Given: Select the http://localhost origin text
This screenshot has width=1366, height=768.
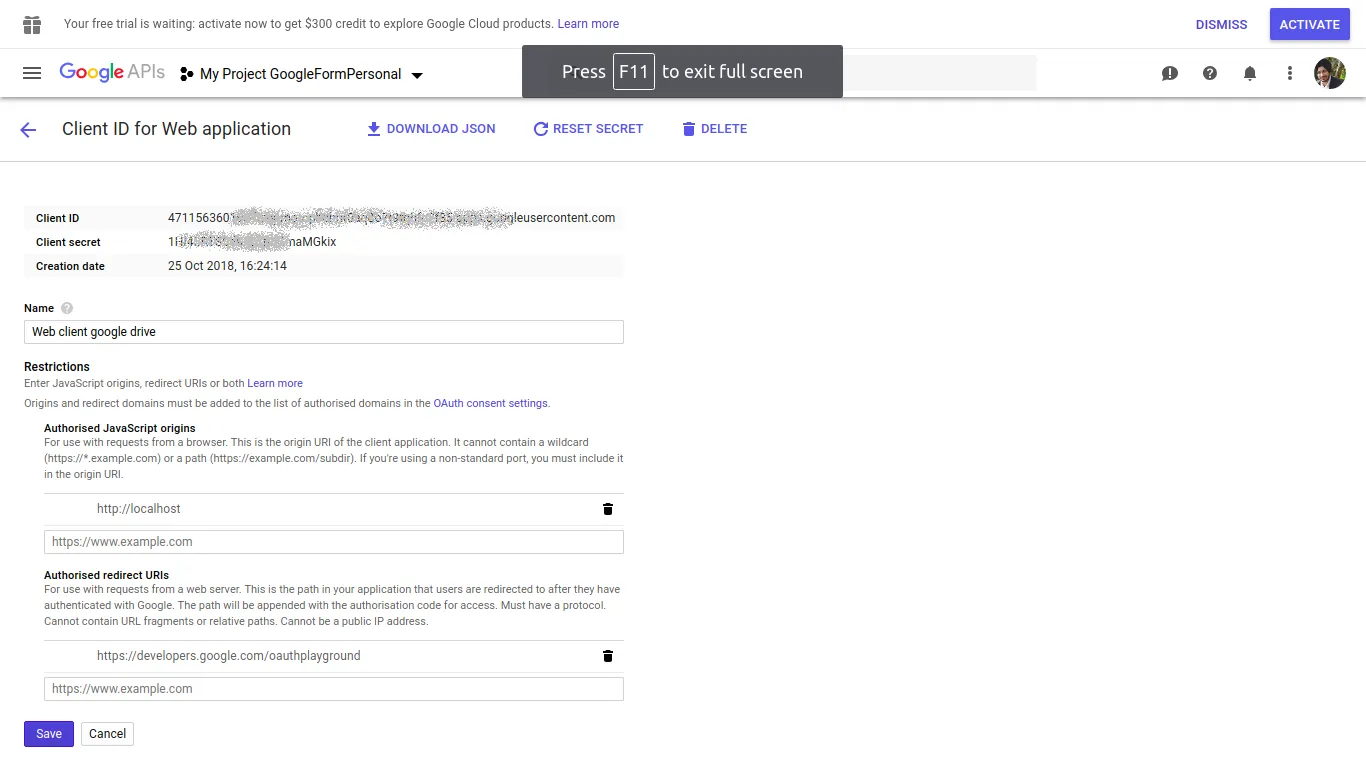Looking at the screenshot, I should click(139, 509).
